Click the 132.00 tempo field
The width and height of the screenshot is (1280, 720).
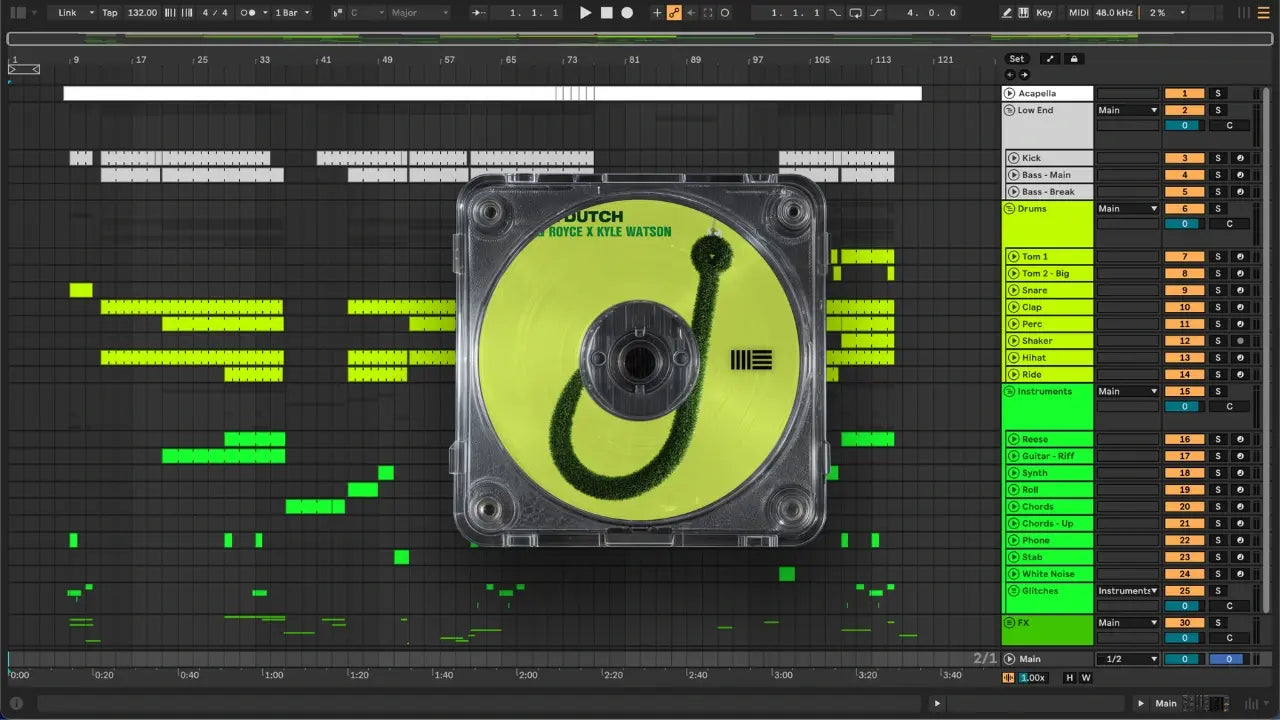(x=142, y=13)
